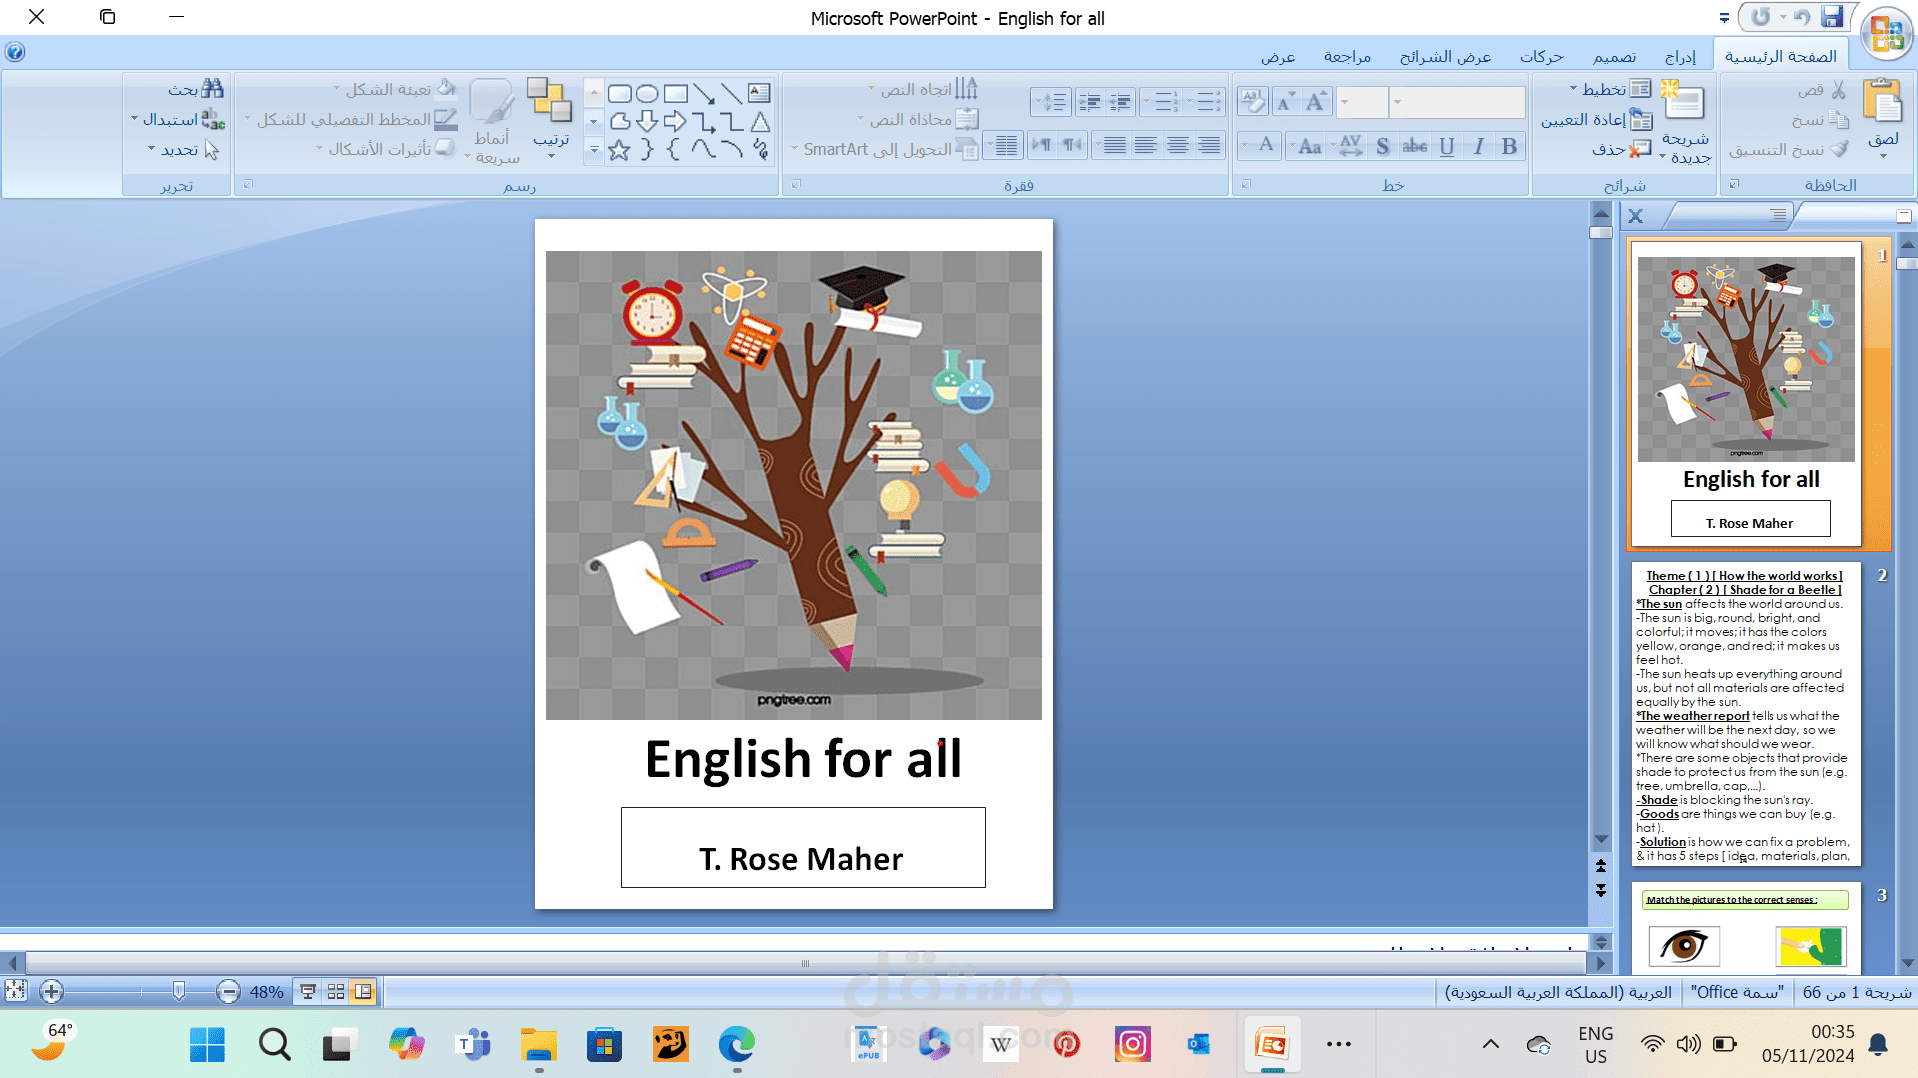Select the text box shape tool
The height and width of the screenshot is (1078, 1918).
point(759,93)
